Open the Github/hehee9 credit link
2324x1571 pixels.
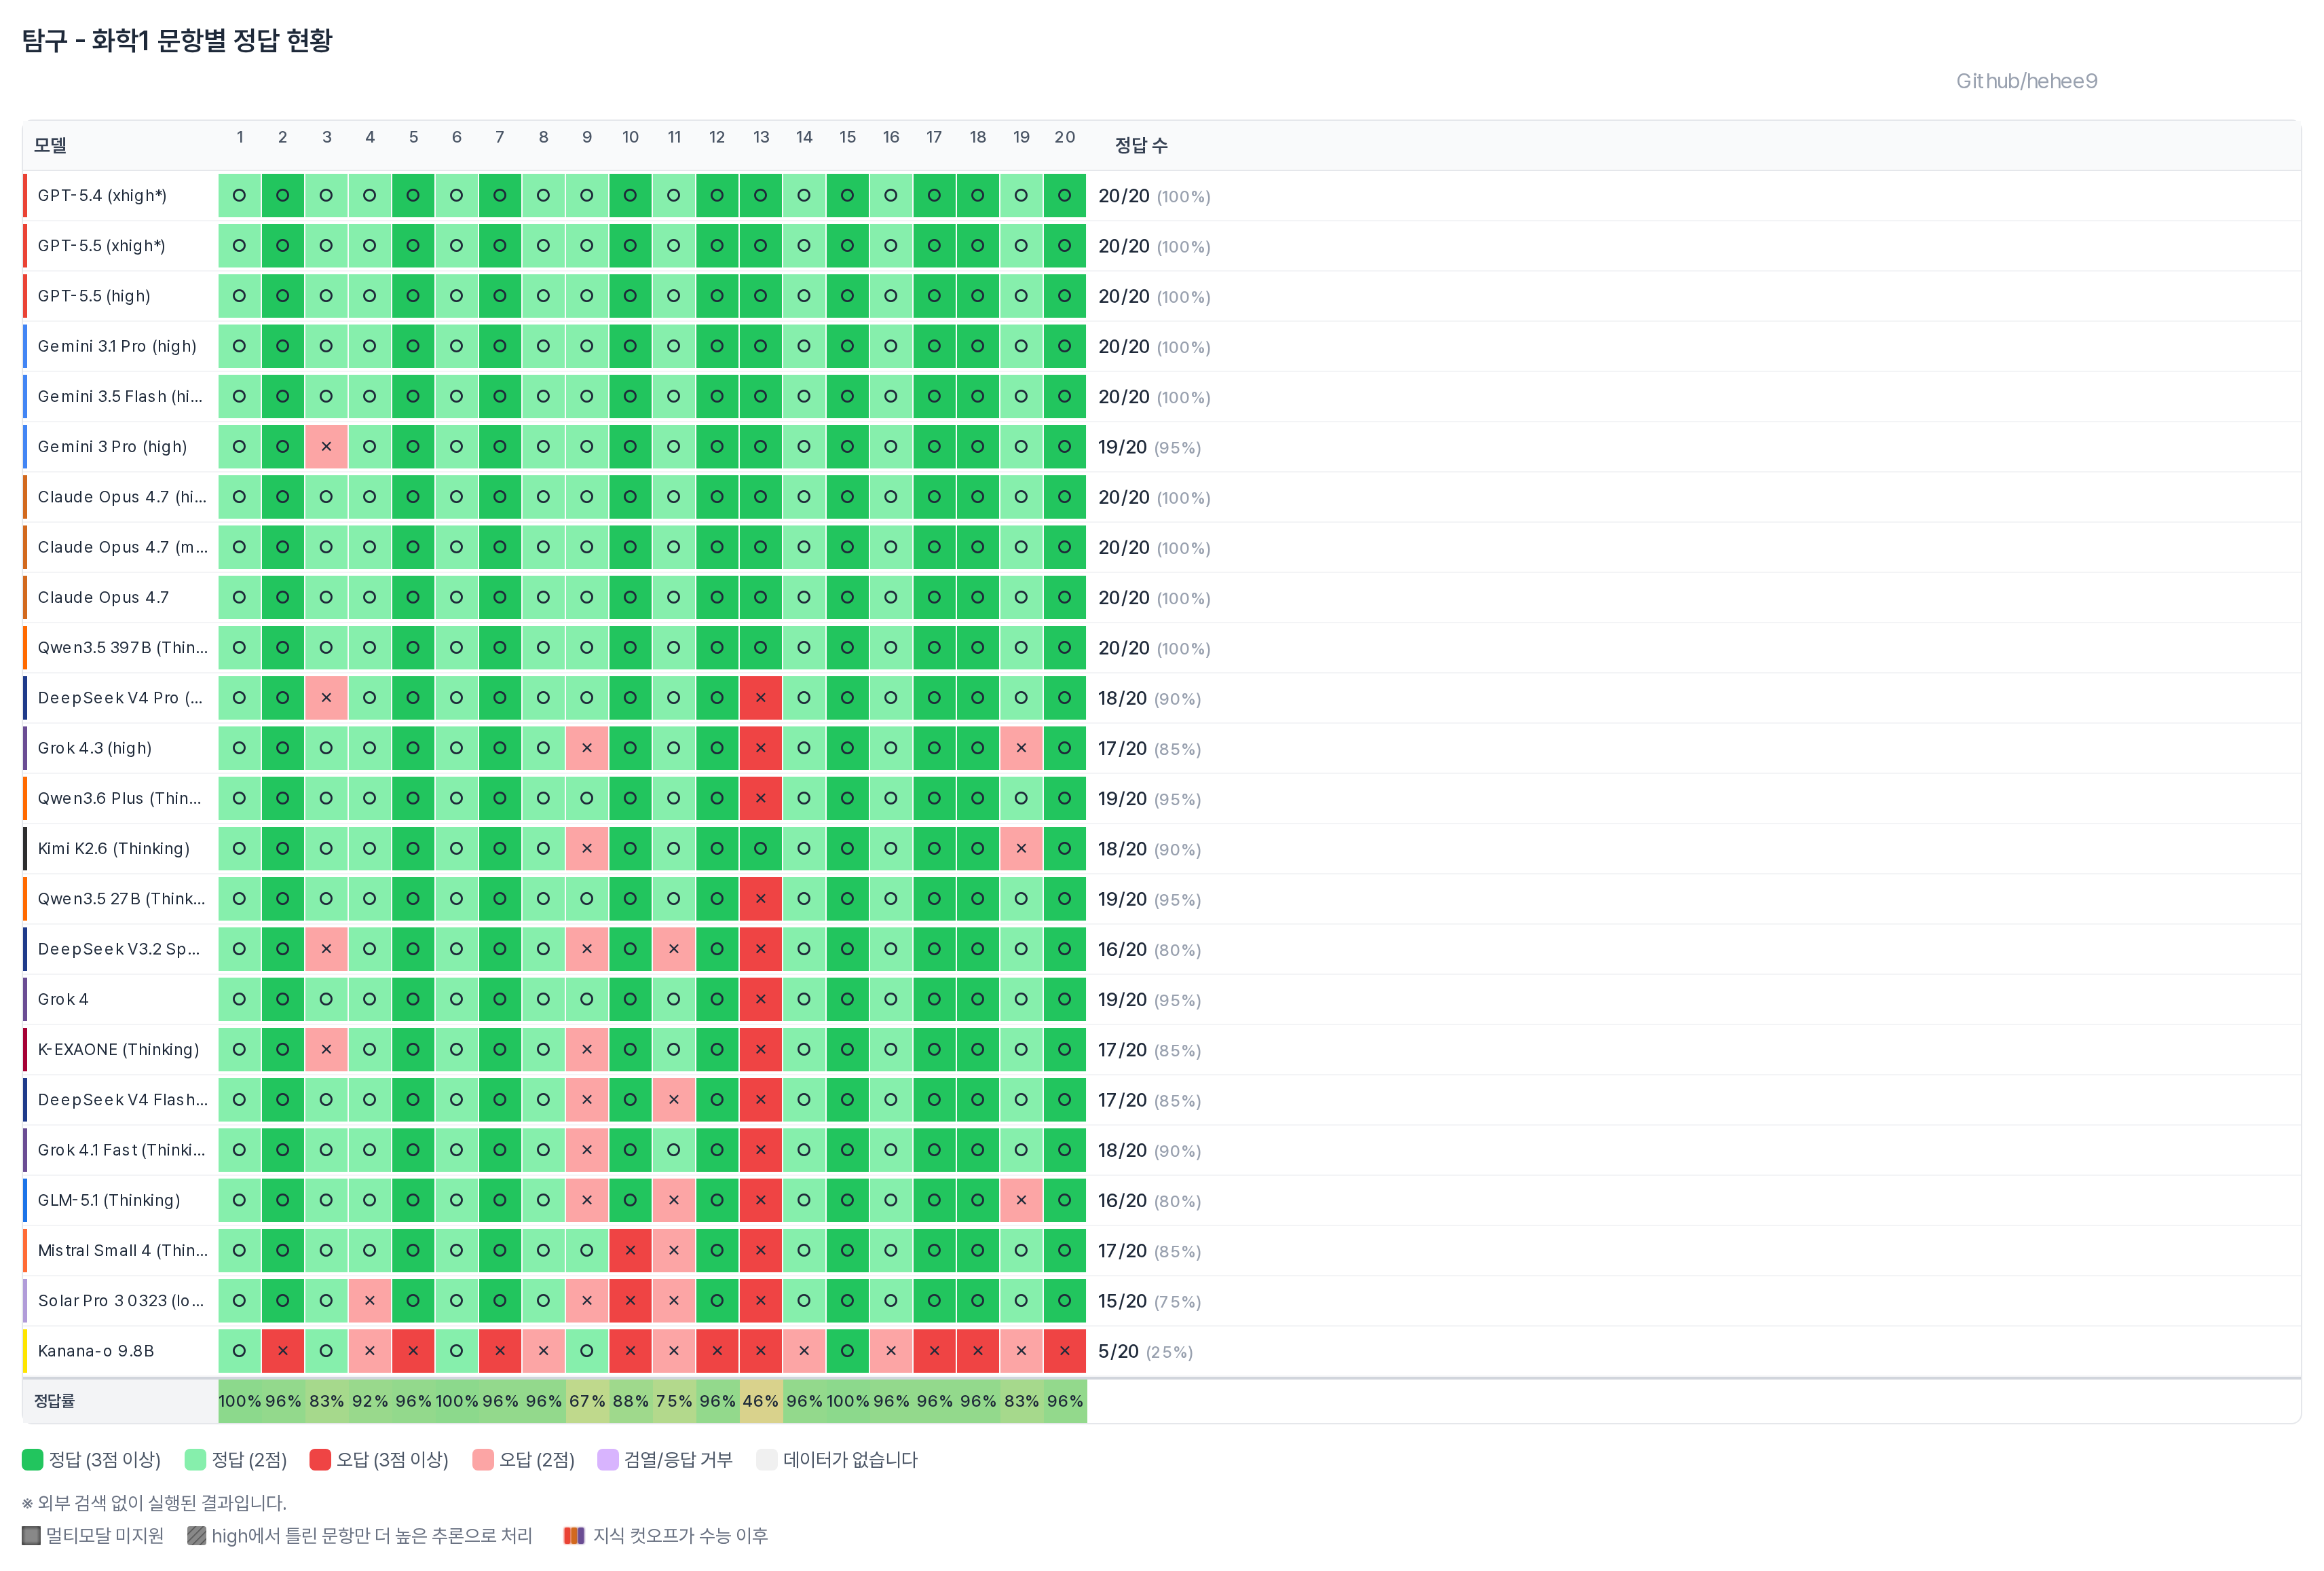[x=2027, y=82]
